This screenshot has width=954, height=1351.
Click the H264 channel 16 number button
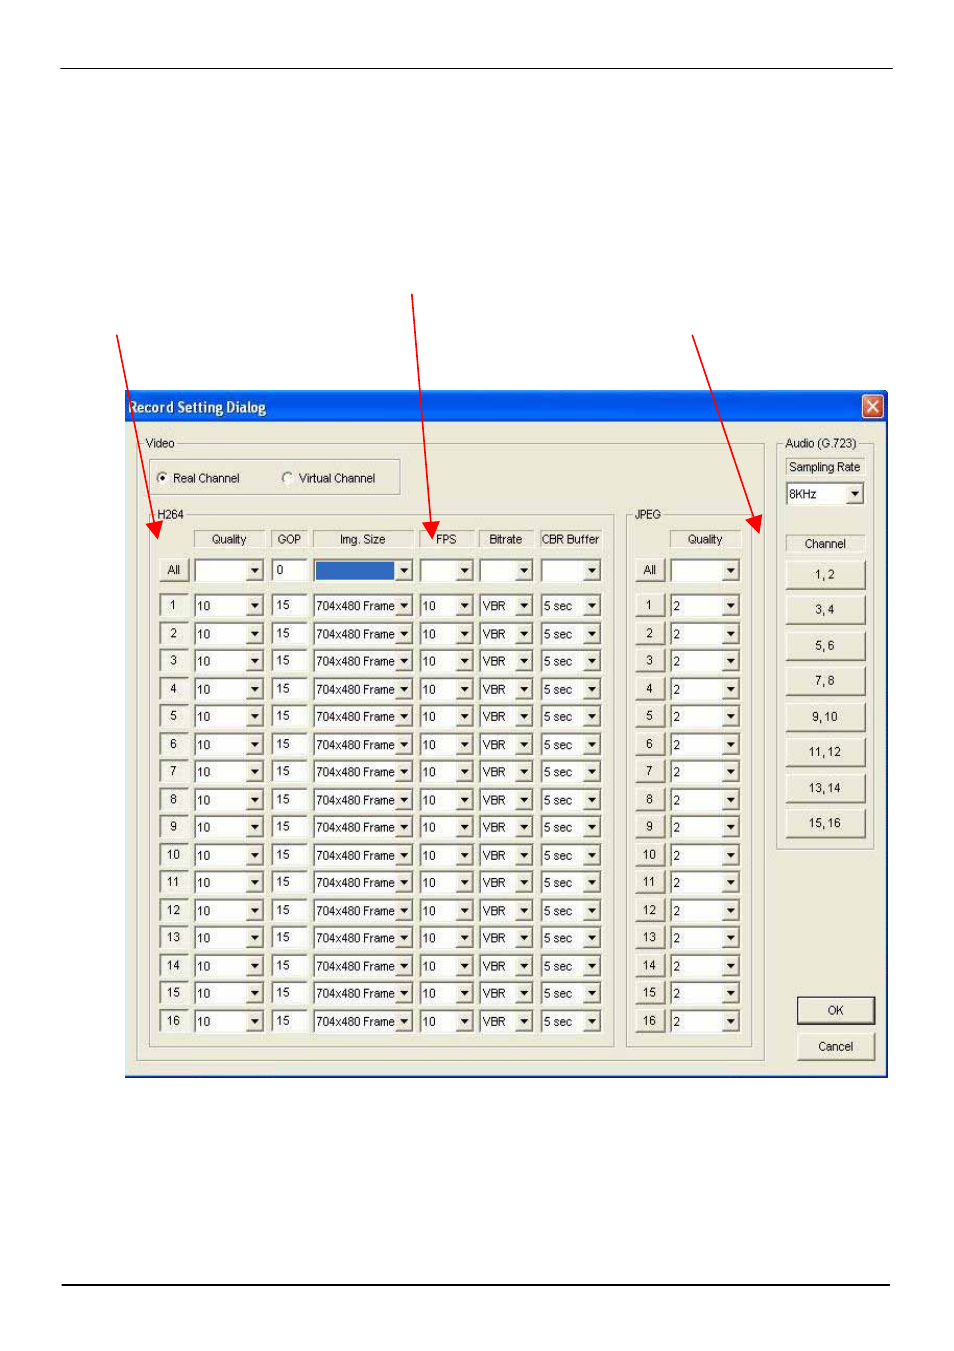point(174,1021)
